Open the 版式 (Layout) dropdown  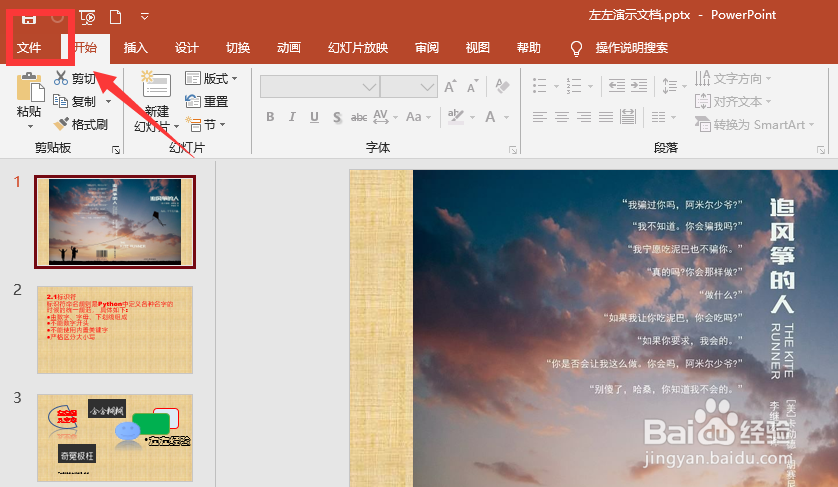tap(211, 79)
